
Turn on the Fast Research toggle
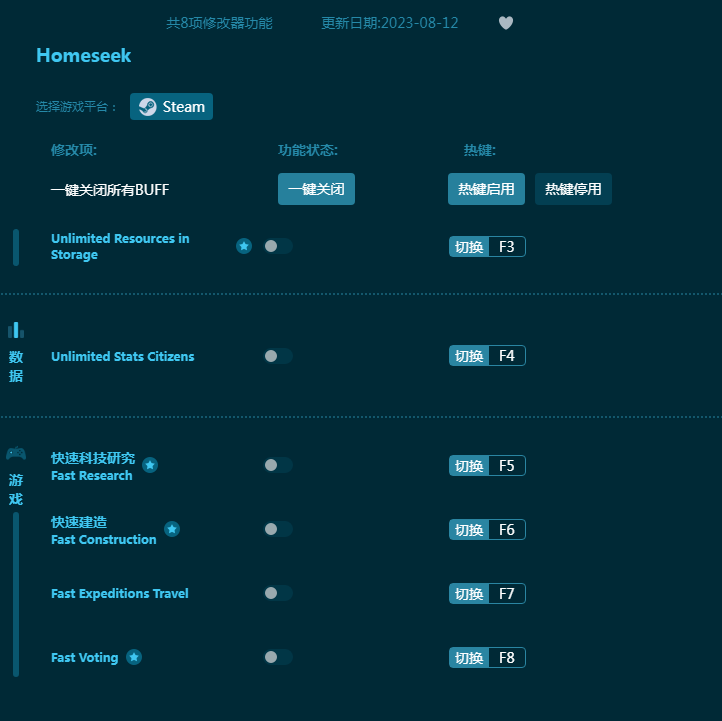pos(278,465)
